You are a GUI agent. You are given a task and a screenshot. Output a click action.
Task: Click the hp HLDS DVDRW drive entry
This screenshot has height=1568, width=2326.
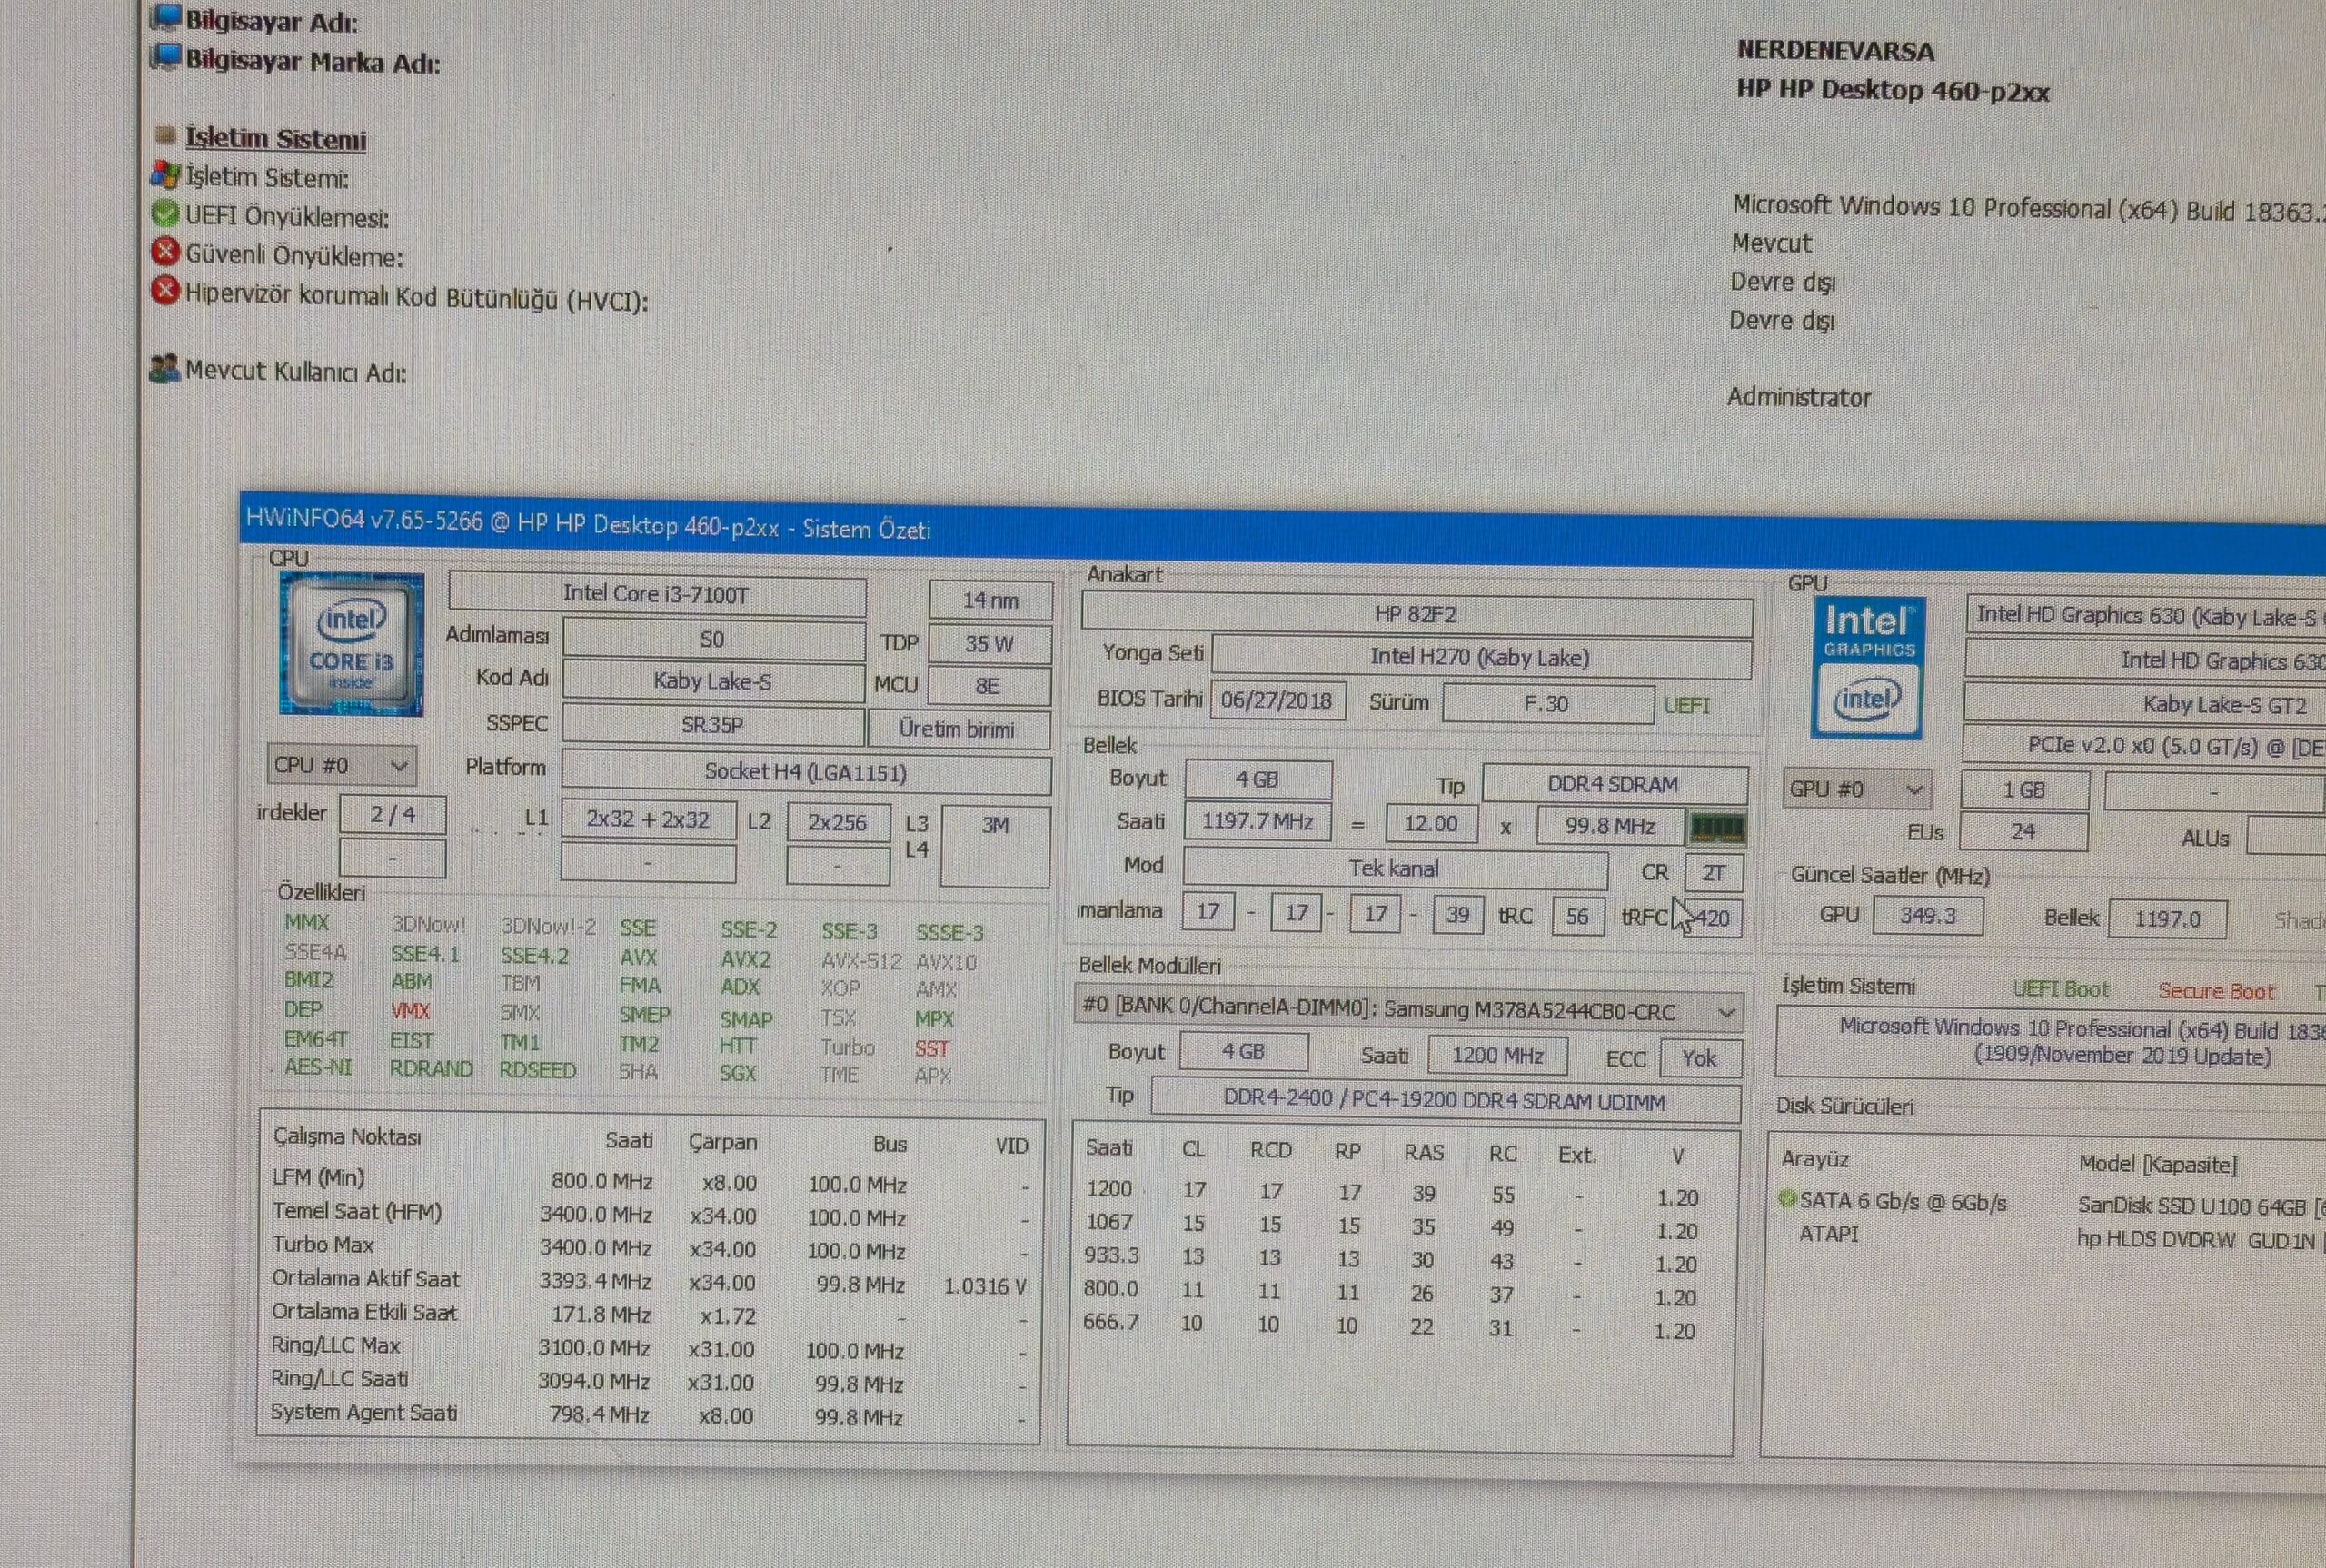[x=2202, y=1241]
